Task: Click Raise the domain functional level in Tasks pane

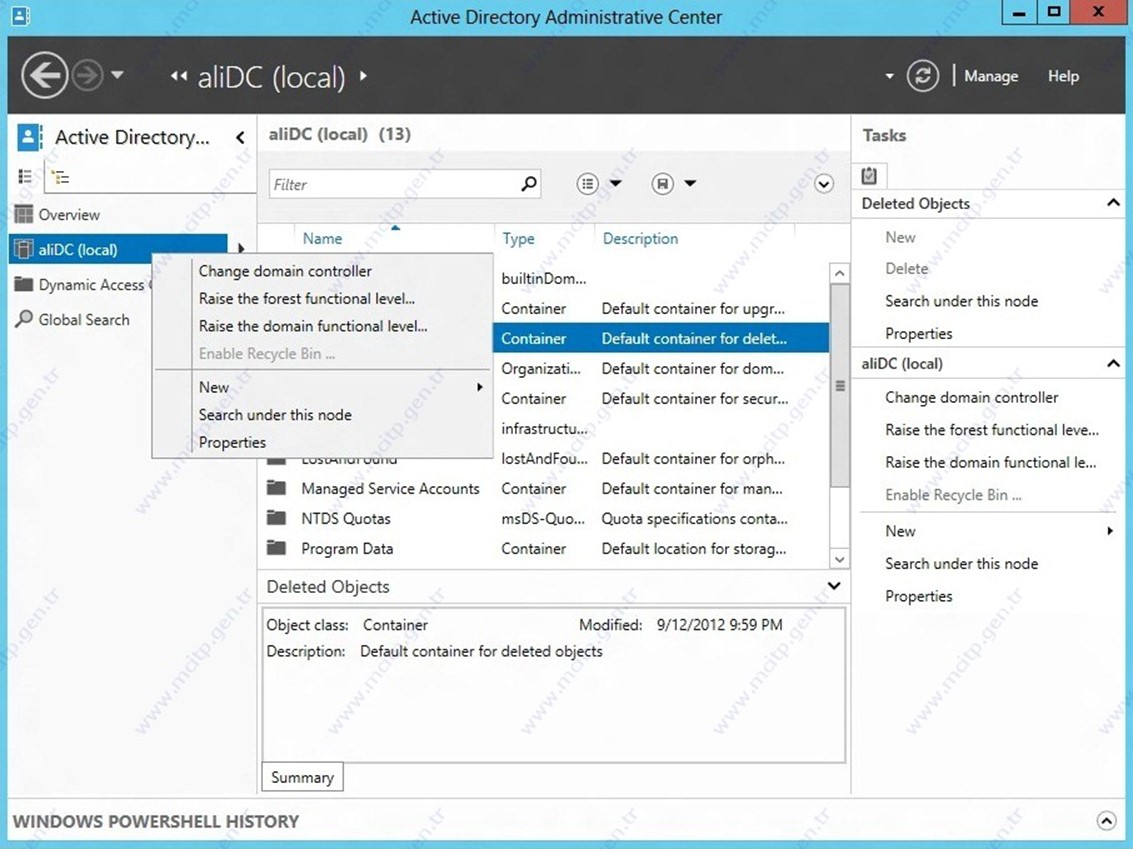Action: (x=990, y=462)
